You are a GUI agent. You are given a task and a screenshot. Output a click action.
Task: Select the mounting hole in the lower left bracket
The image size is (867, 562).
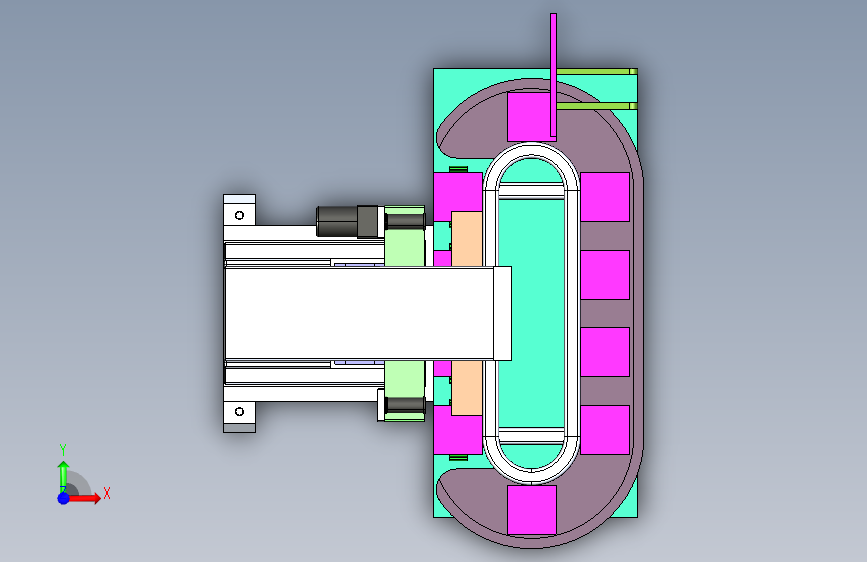click(x=239, y=412)
